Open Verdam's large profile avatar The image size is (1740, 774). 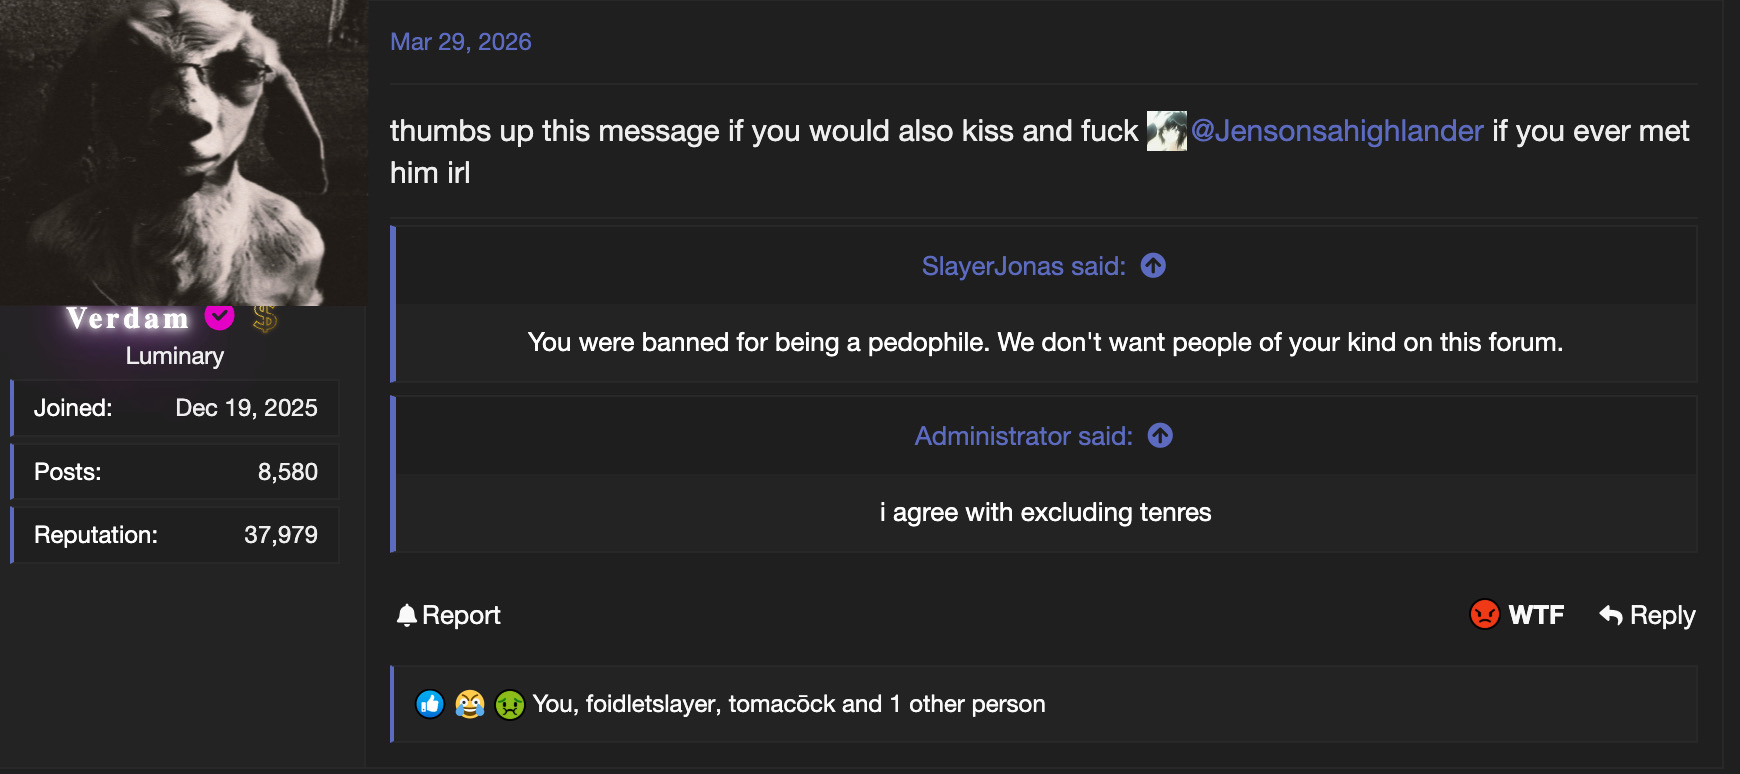[184, 153]
